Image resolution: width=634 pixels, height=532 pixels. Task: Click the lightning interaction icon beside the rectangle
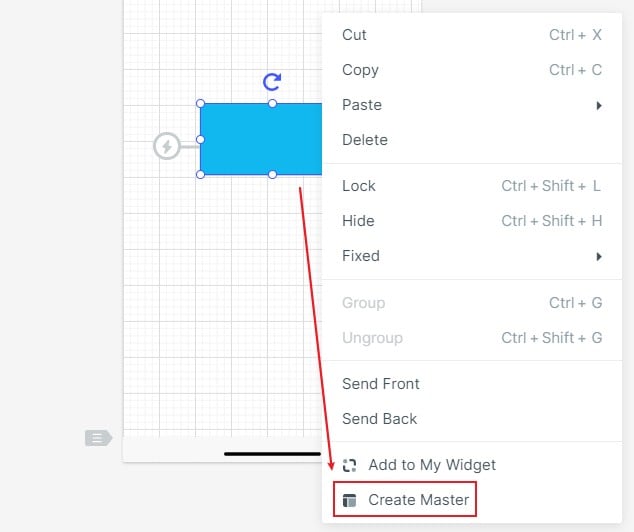pos(167,147)
